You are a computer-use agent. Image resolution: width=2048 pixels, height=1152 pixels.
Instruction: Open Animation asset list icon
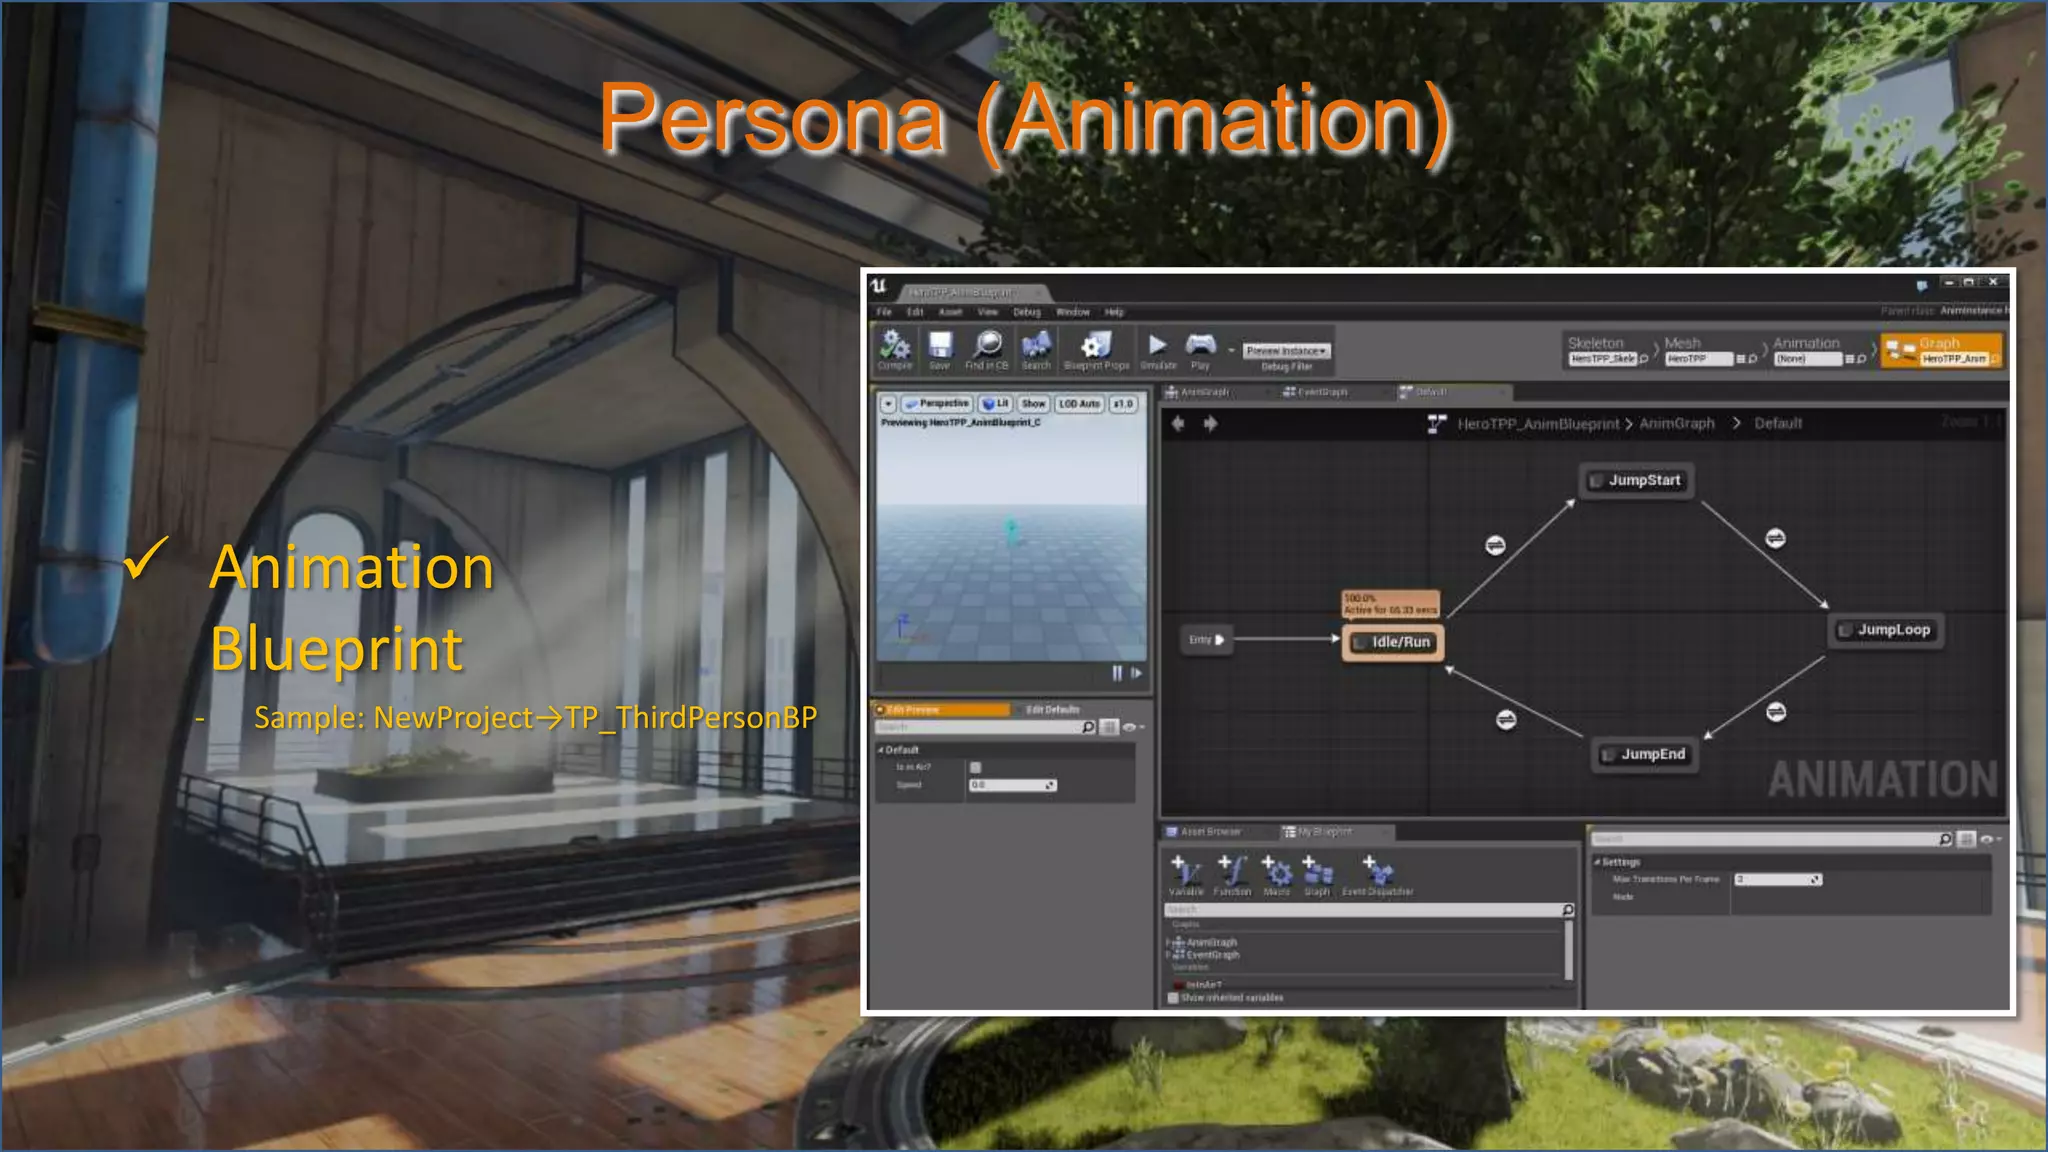(1849, 359)
